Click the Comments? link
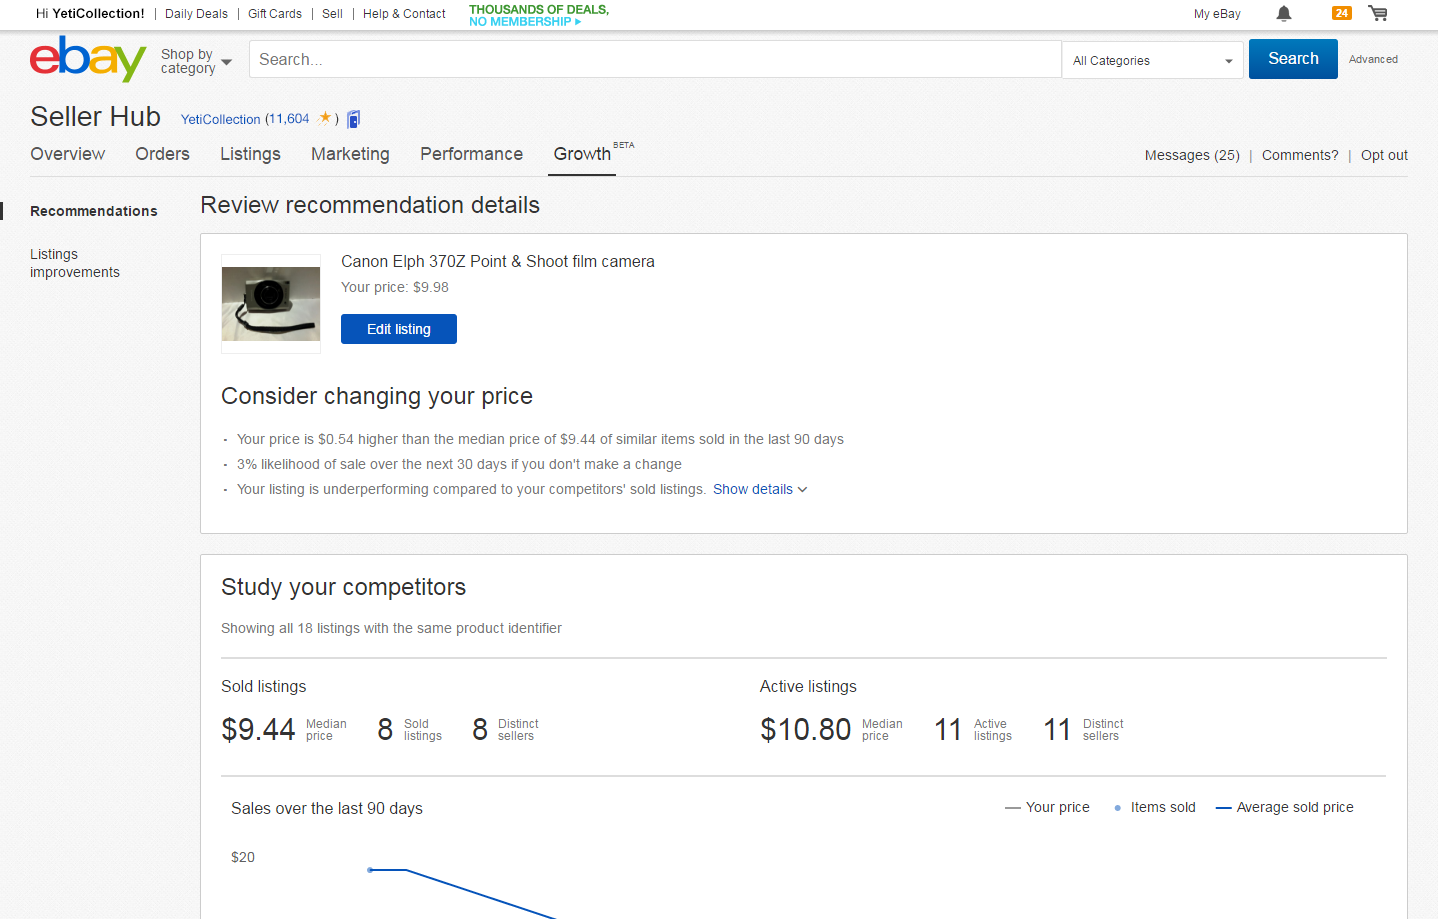The height and width of the screenshot is (919, 1438). click(x=1300, y=155)
